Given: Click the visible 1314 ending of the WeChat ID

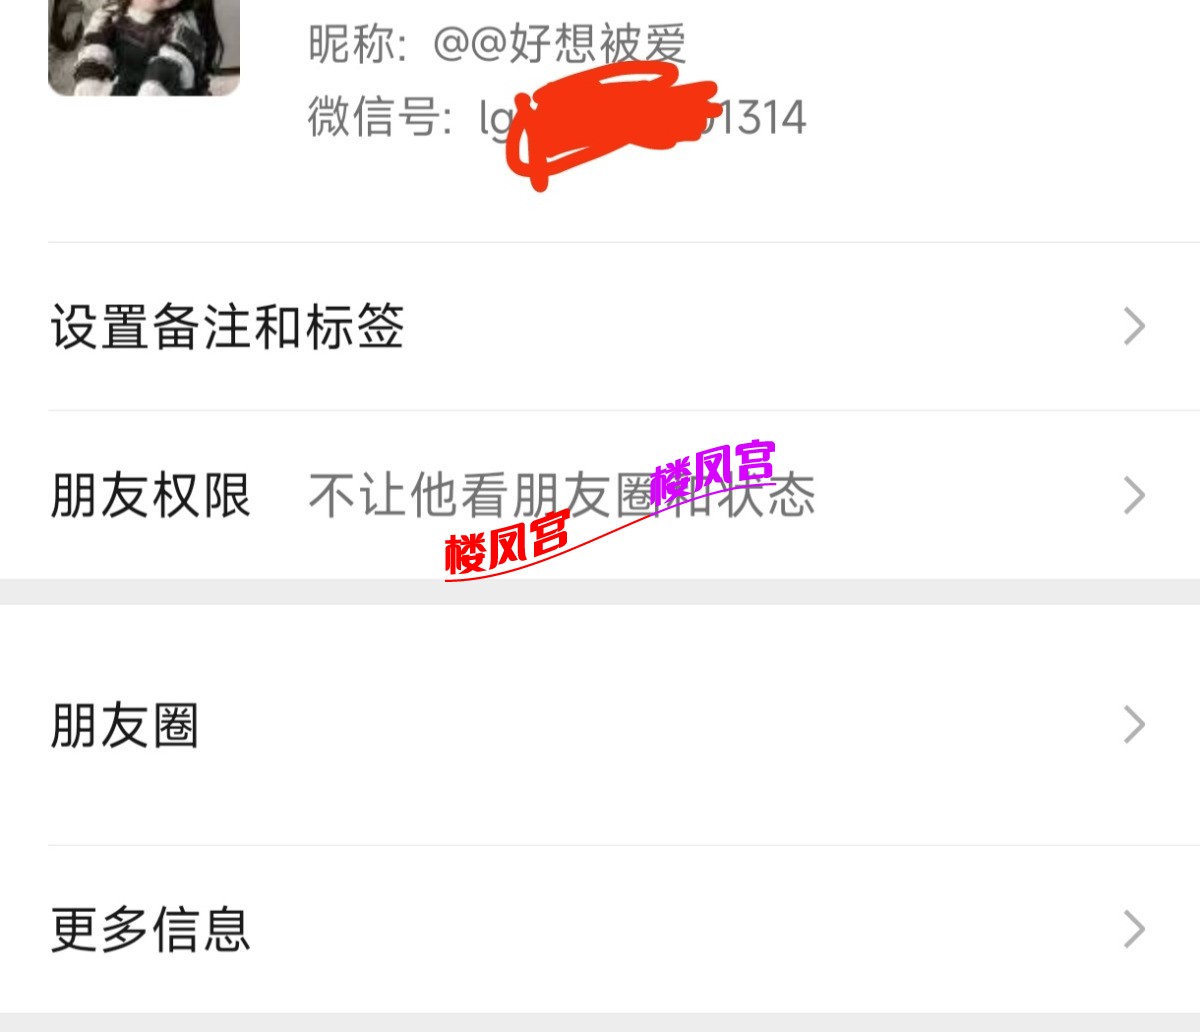Looking at the screenshot, I should tap(760, 118).
